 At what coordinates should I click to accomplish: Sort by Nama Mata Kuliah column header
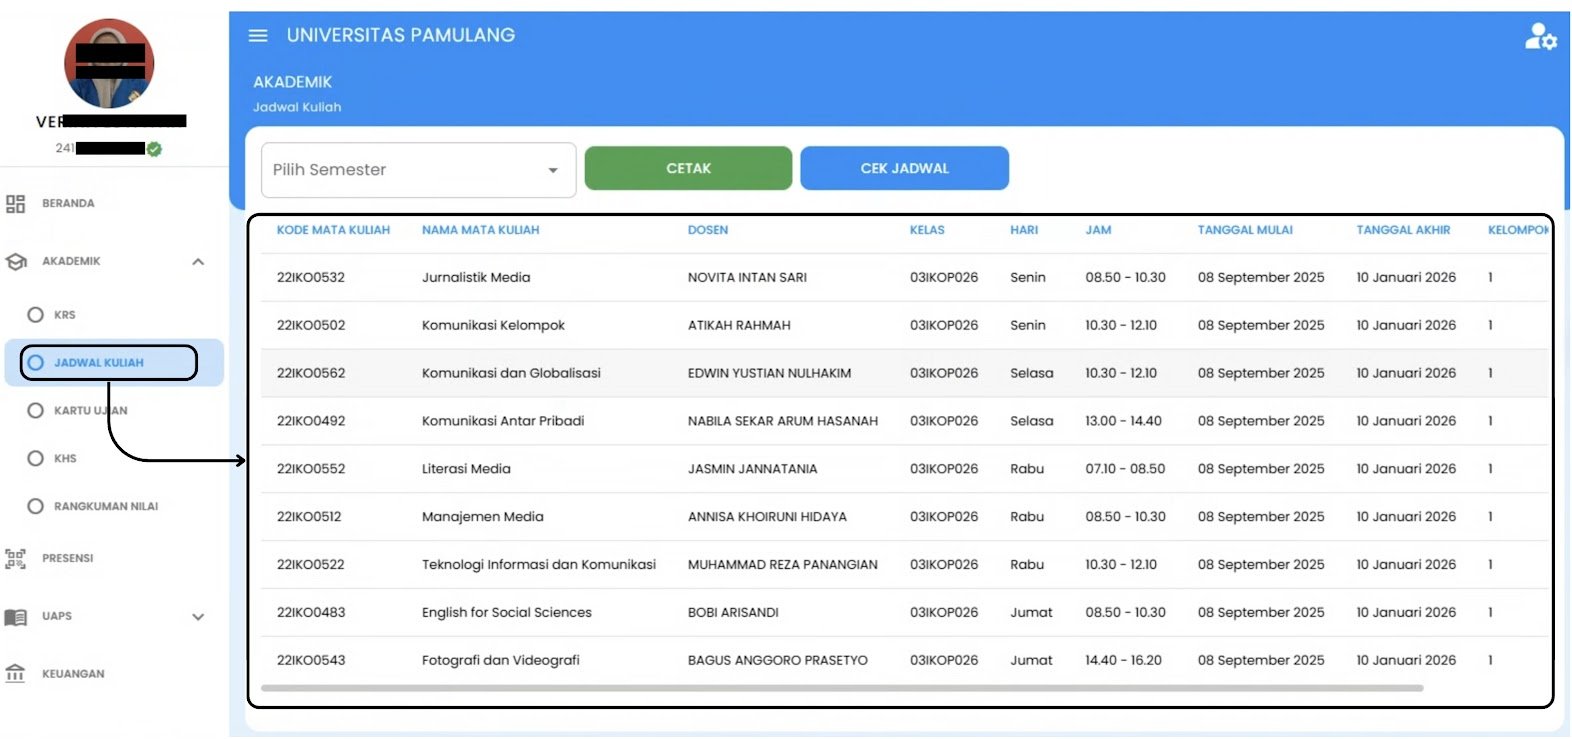(480, 230)
